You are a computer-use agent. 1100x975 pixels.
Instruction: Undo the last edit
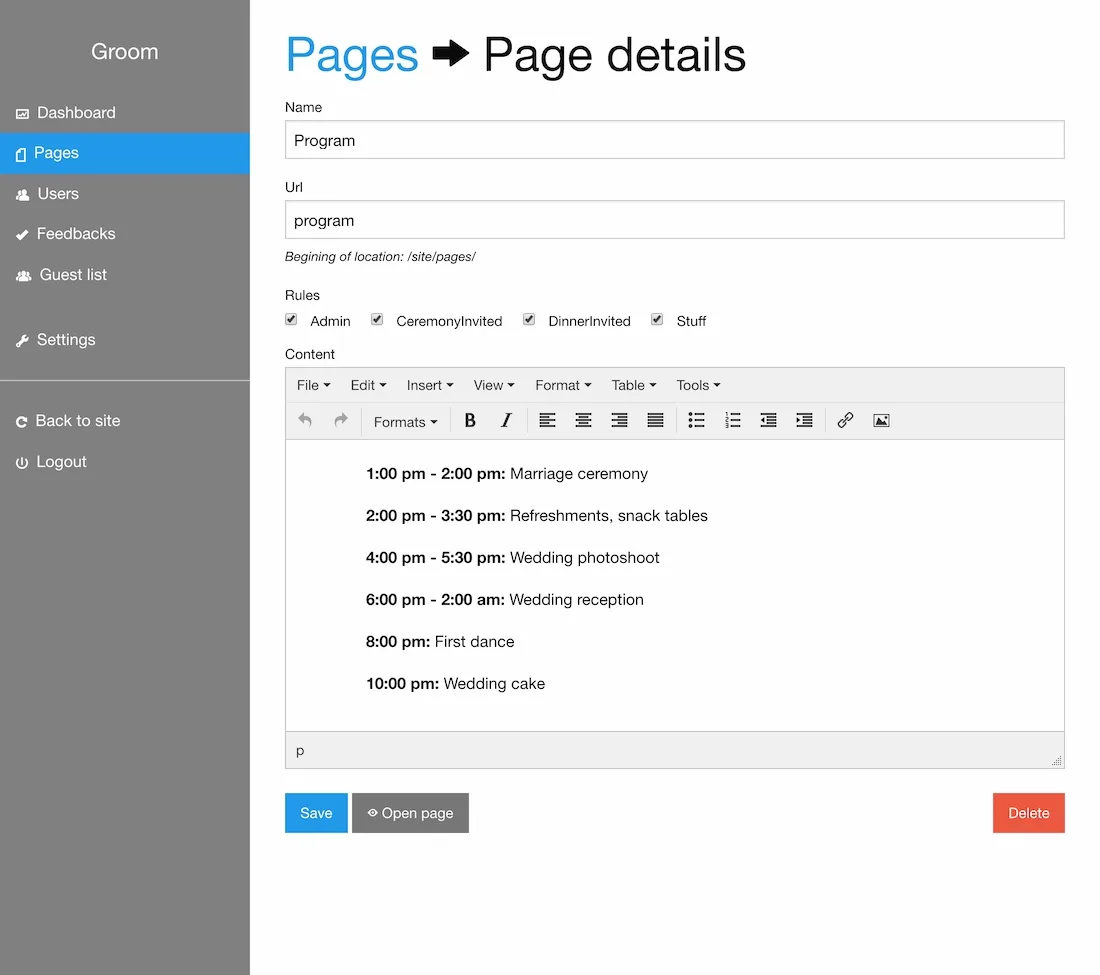(305, 421)
